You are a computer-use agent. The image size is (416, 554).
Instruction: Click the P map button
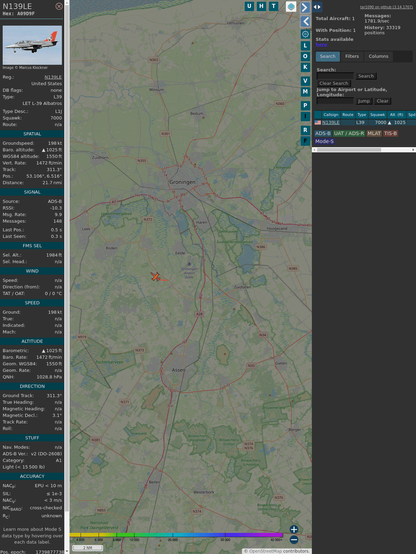(x=305, y=105)
